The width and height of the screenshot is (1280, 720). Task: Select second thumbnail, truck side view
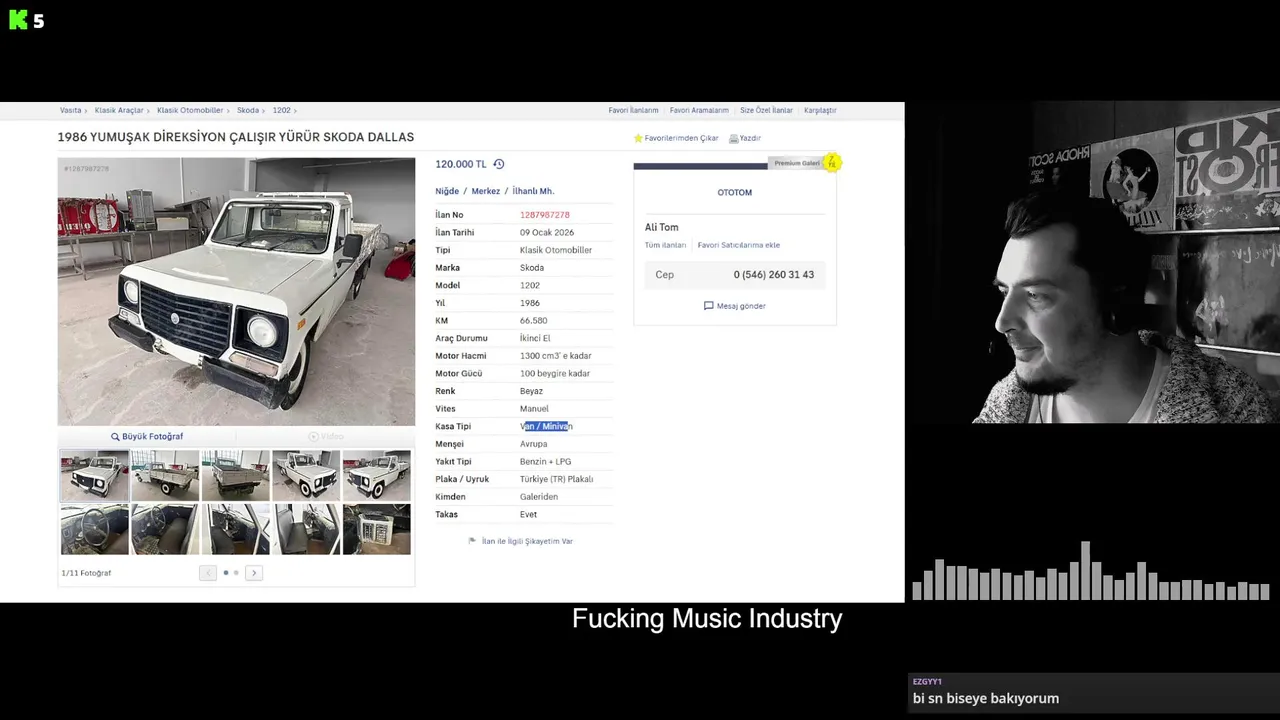(165, 475)
